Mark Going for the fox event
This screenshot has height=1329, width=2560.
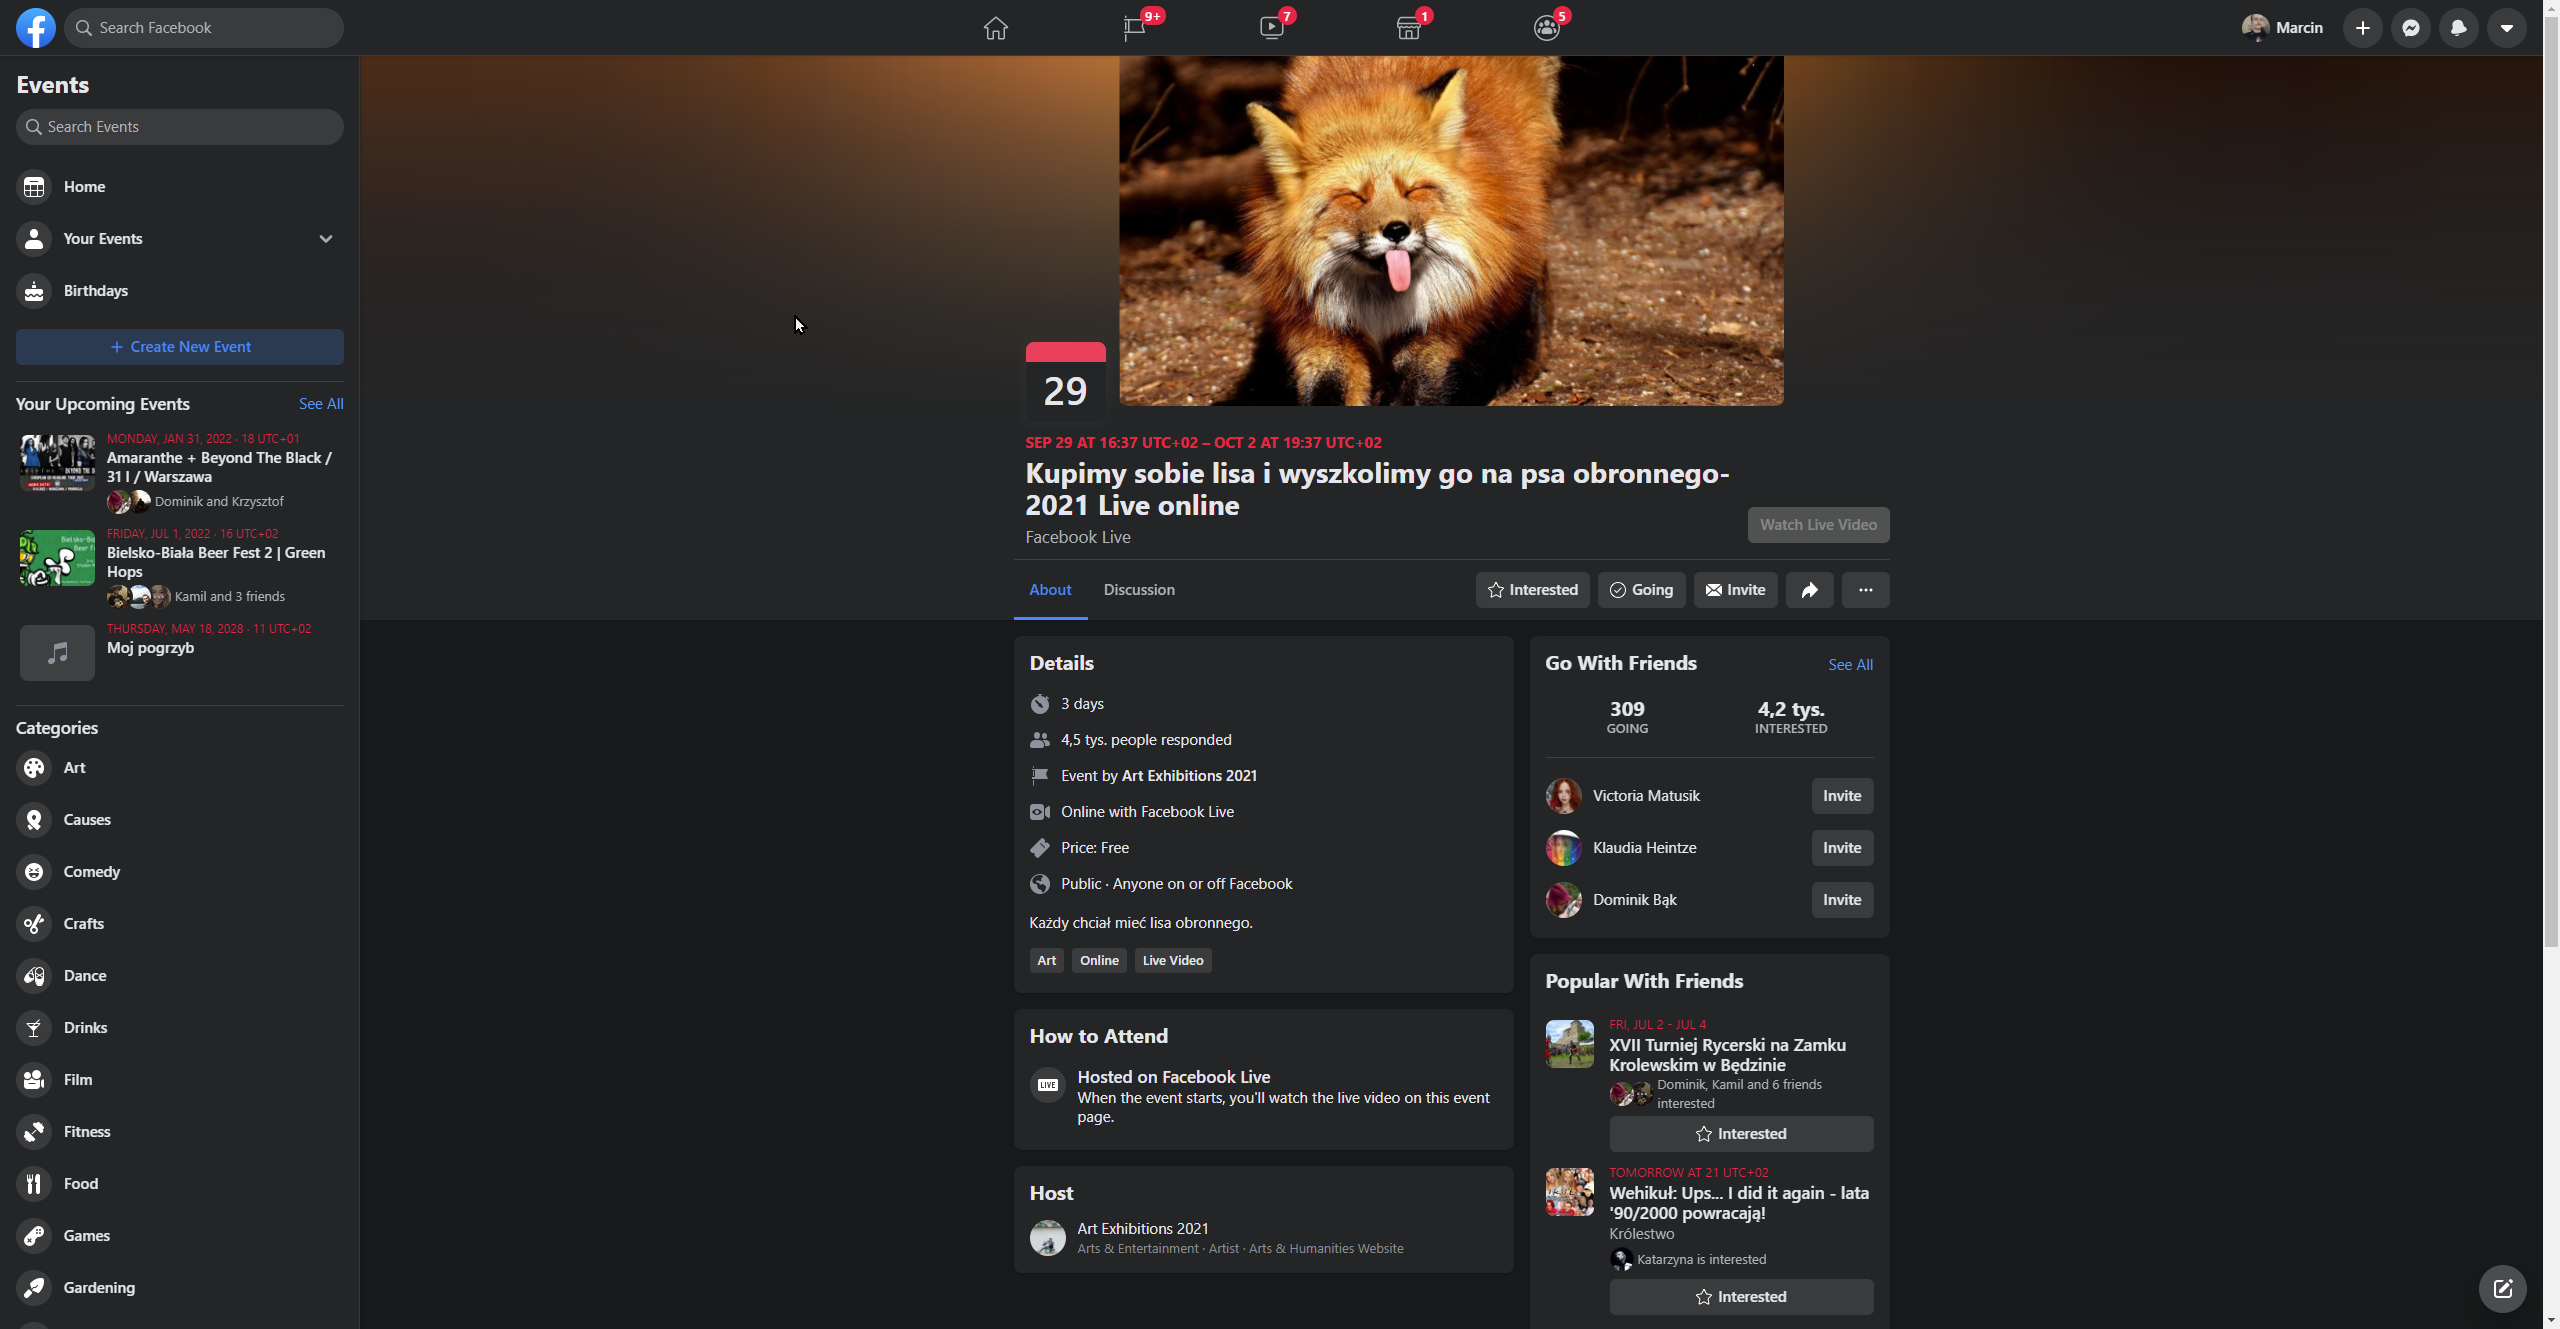tap(1641, 590)
